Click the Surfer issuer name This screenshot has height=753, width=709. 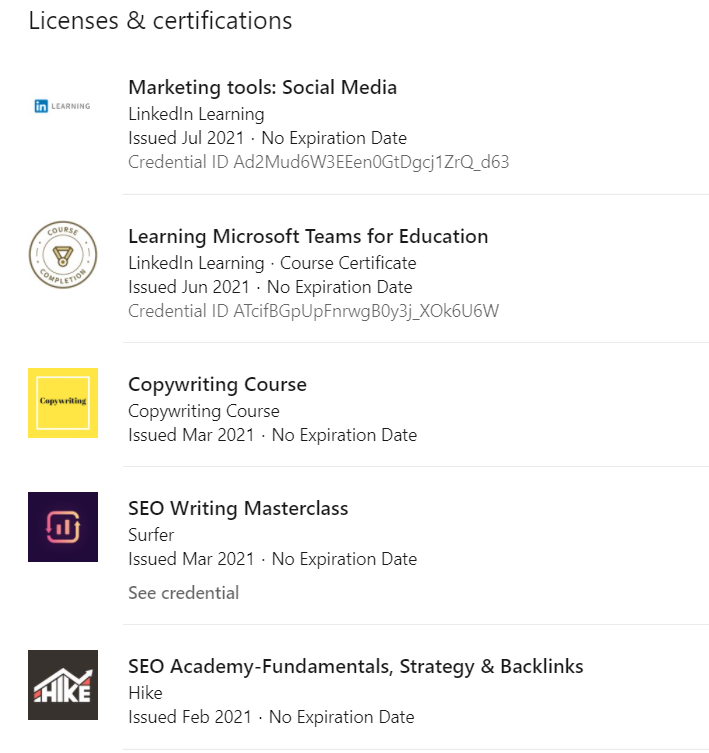point(151,535)
